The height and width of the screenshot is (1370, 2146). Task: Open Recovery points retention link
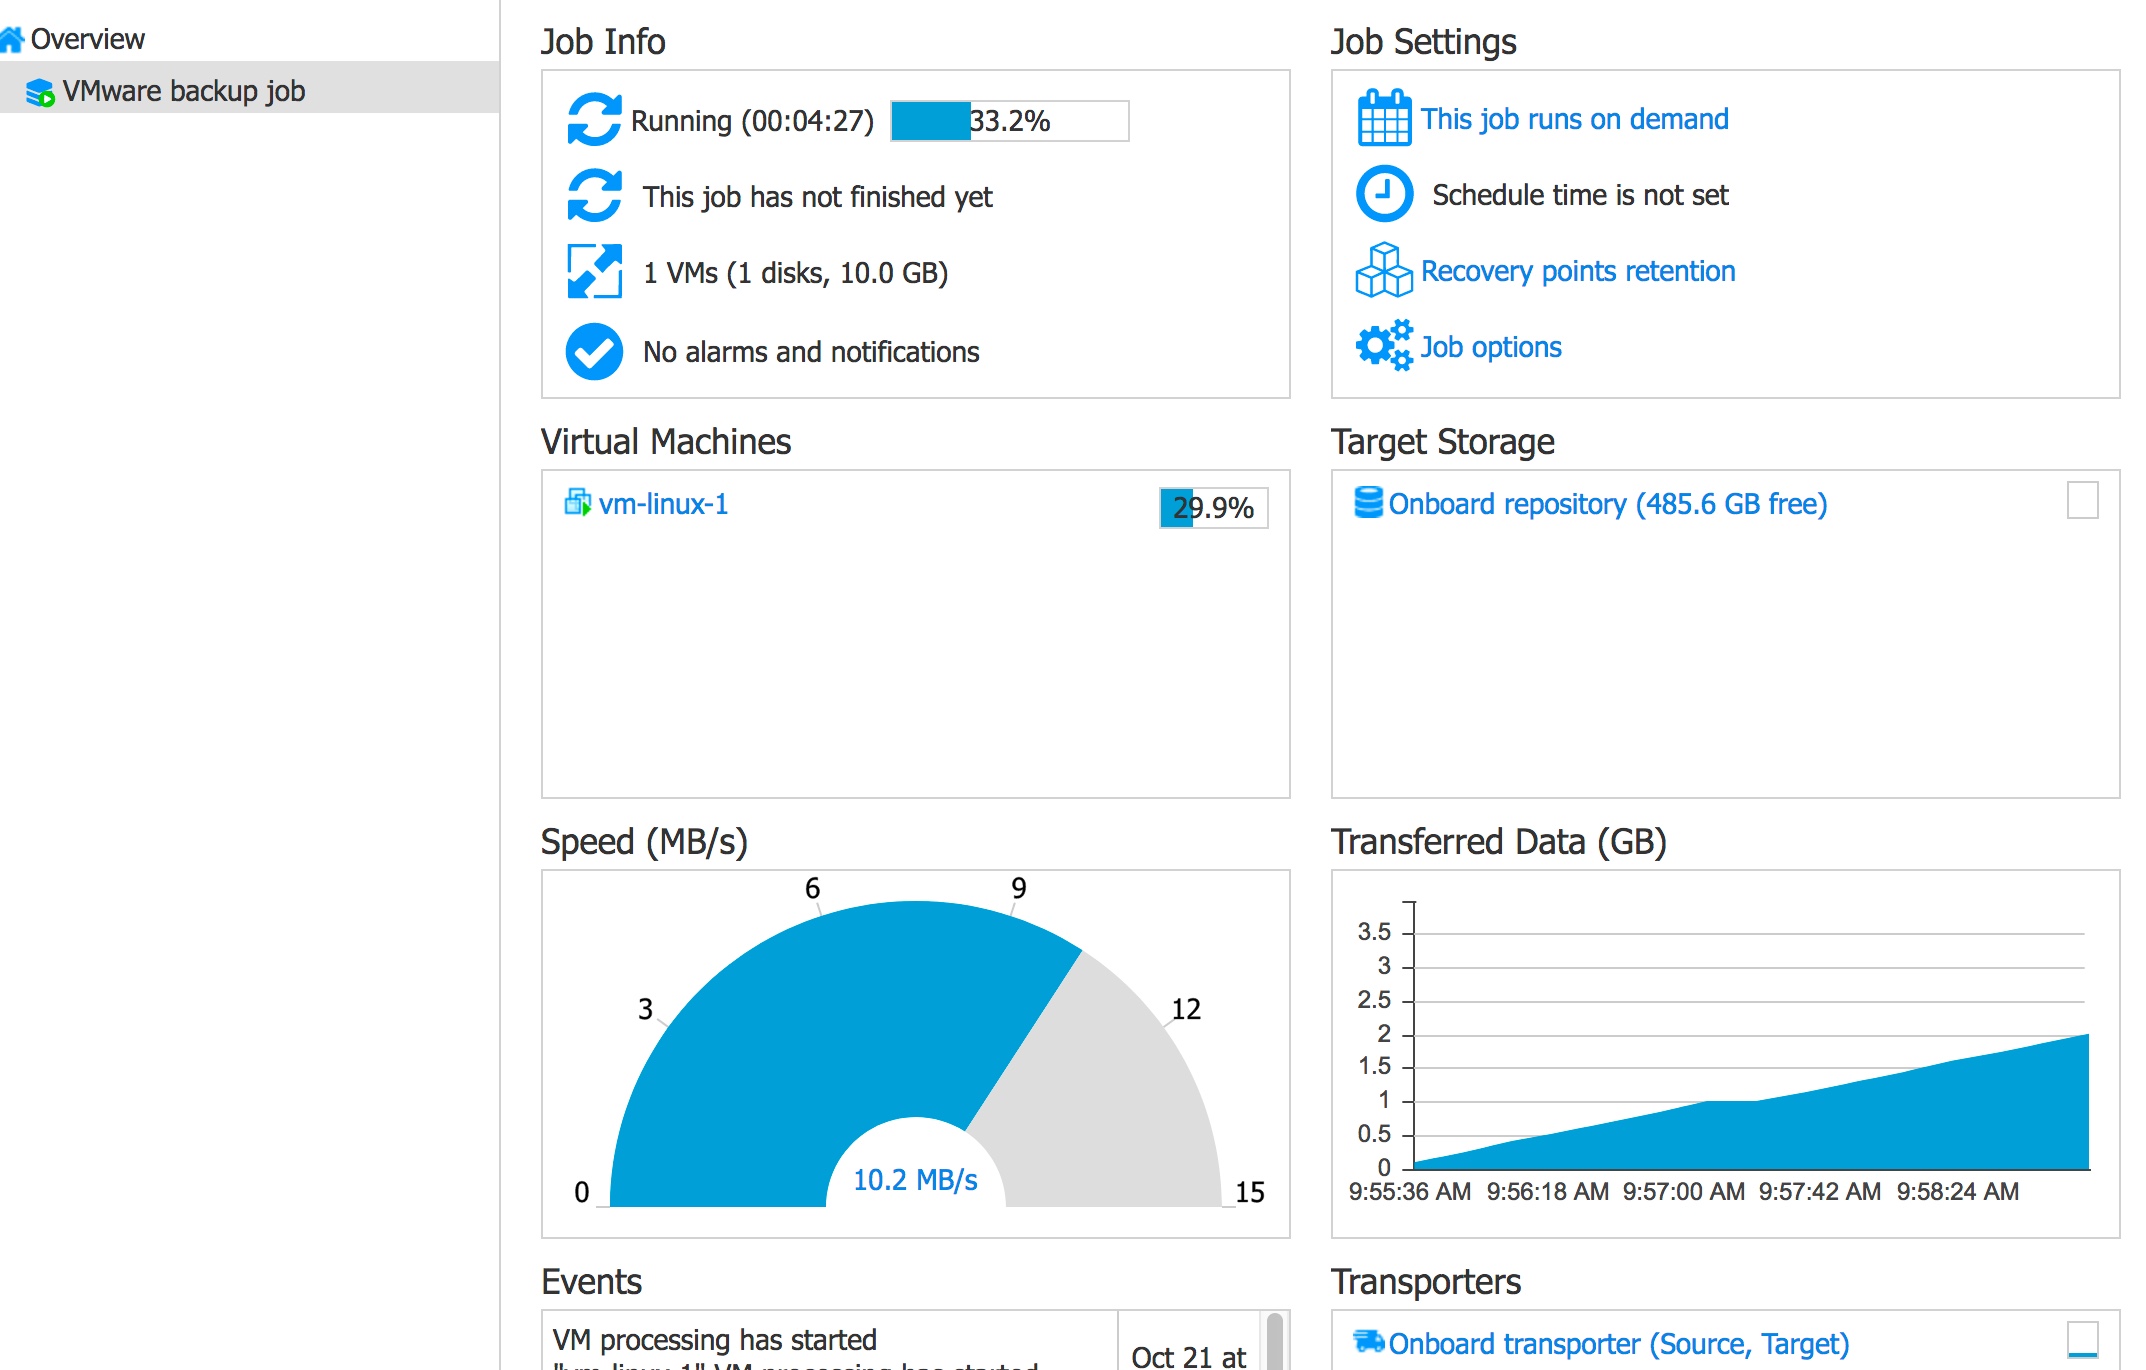pos(1578,271)
